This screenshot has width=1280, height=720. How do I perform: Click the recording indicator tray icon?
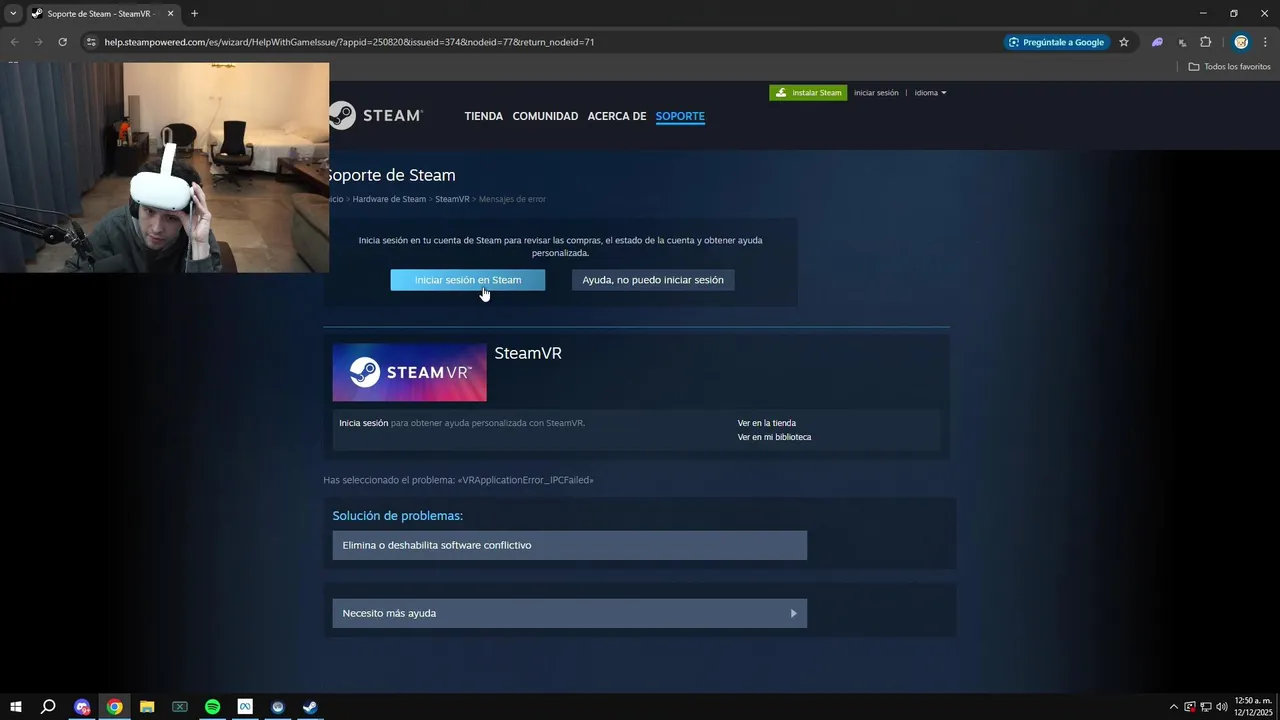coord(1190,707)
